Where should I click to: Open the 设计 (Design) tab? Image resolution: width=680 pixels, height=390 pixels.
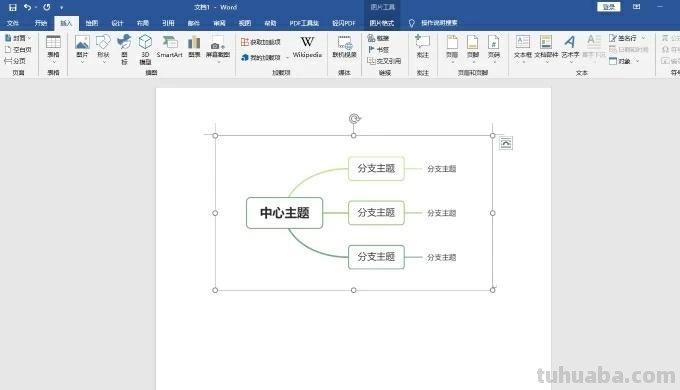coord(117,23)
